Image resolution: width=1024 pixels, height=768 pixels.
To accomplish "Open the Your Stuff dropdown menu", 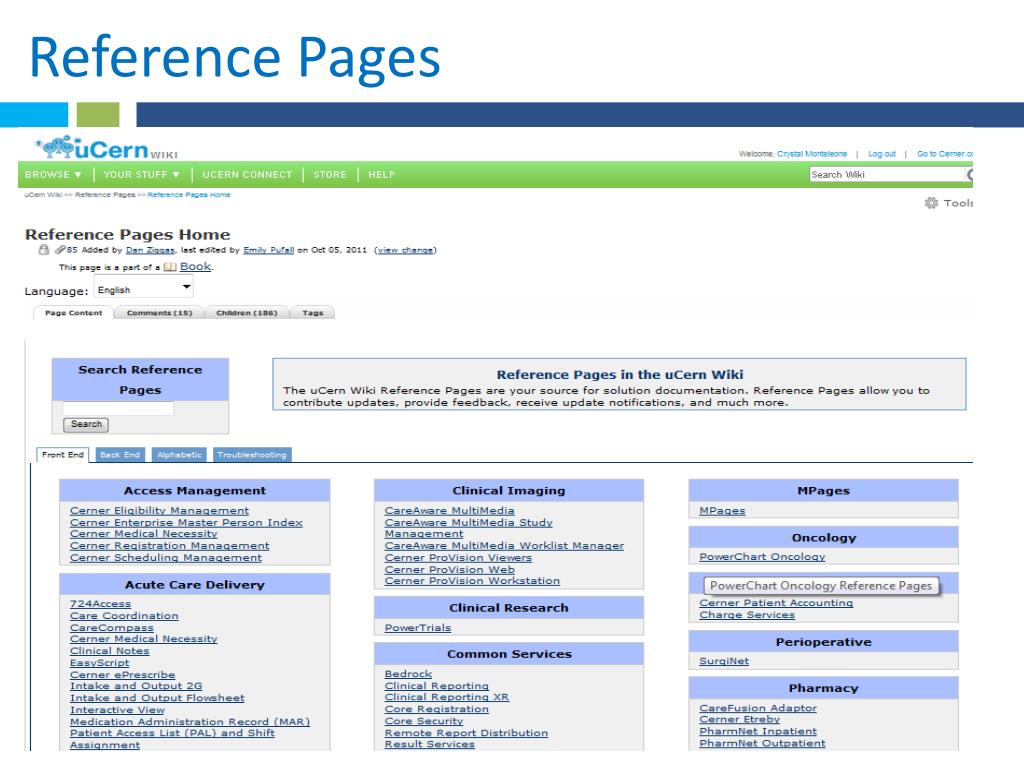I will coord(142,174).
